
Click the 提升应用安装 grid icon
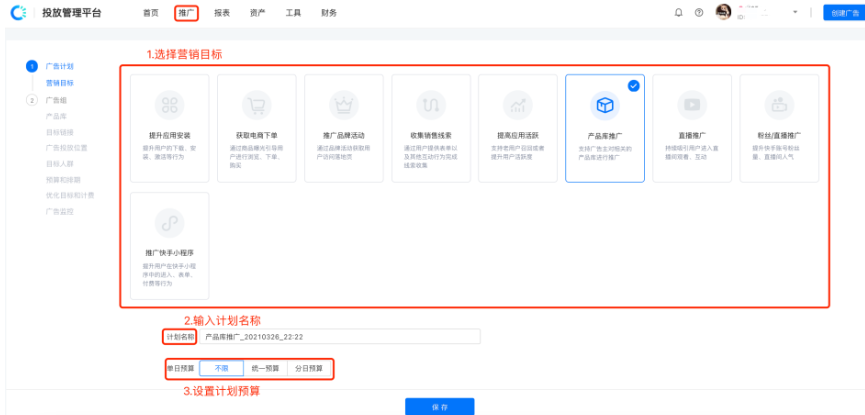(x=169, y=105)
